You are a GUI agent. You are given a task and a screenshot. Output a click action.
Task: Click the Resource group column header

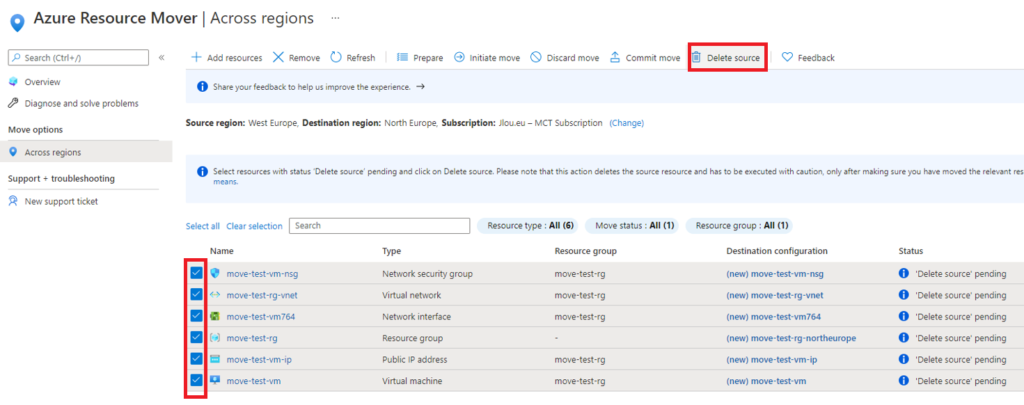pyautogui.click(x=585, y=251)
